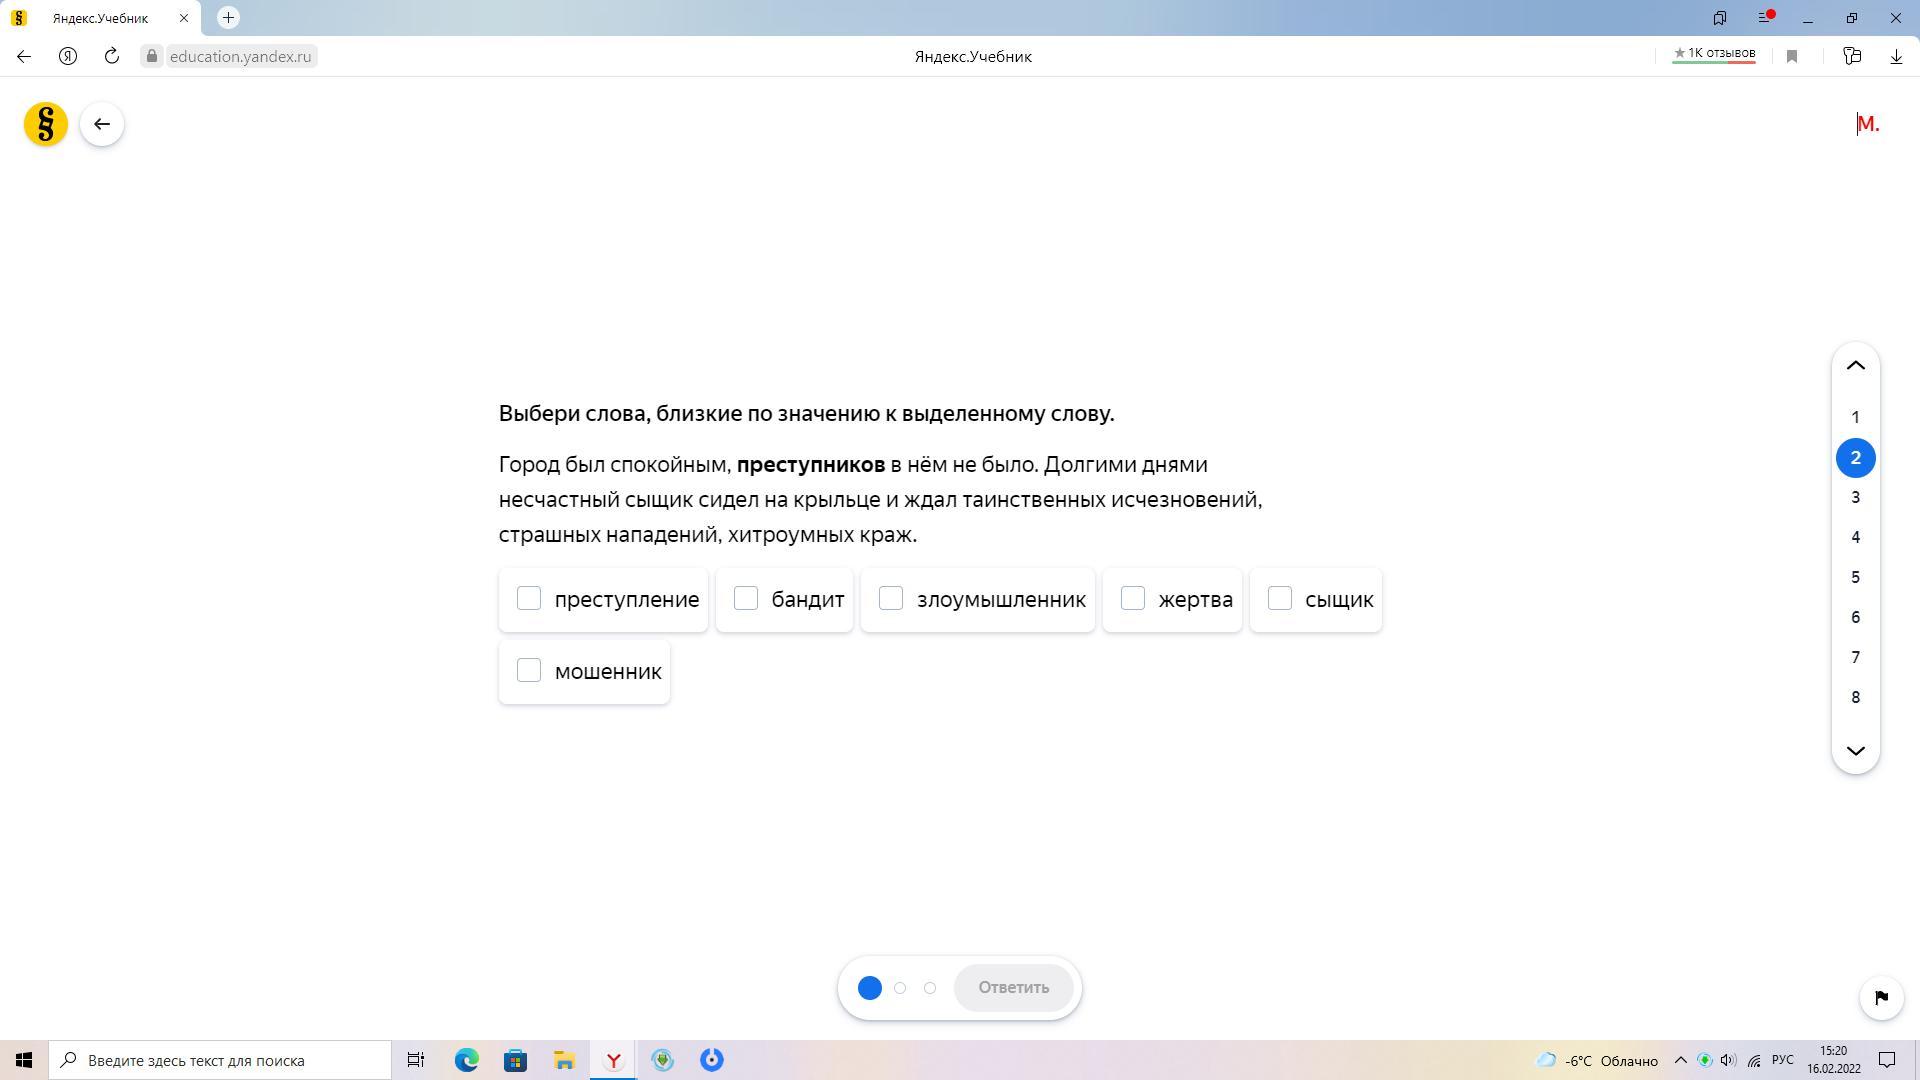Screen dimensions: 1920x1080
Task: Check the 'злоумышленник' checkbox
Action: (891, 598)
